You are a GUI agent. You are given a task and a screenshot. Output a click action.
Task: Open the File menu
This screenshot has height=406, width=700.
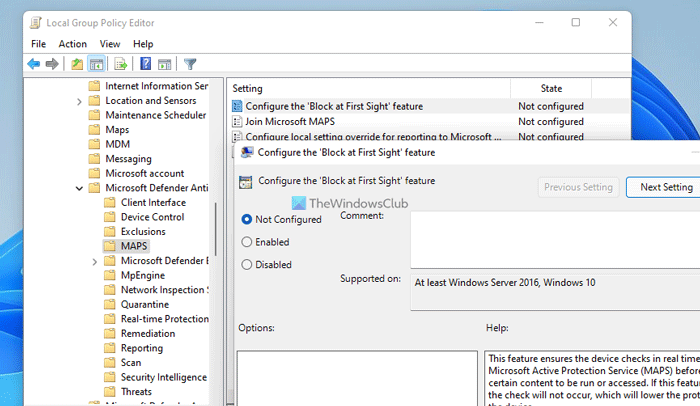[38, 44]
